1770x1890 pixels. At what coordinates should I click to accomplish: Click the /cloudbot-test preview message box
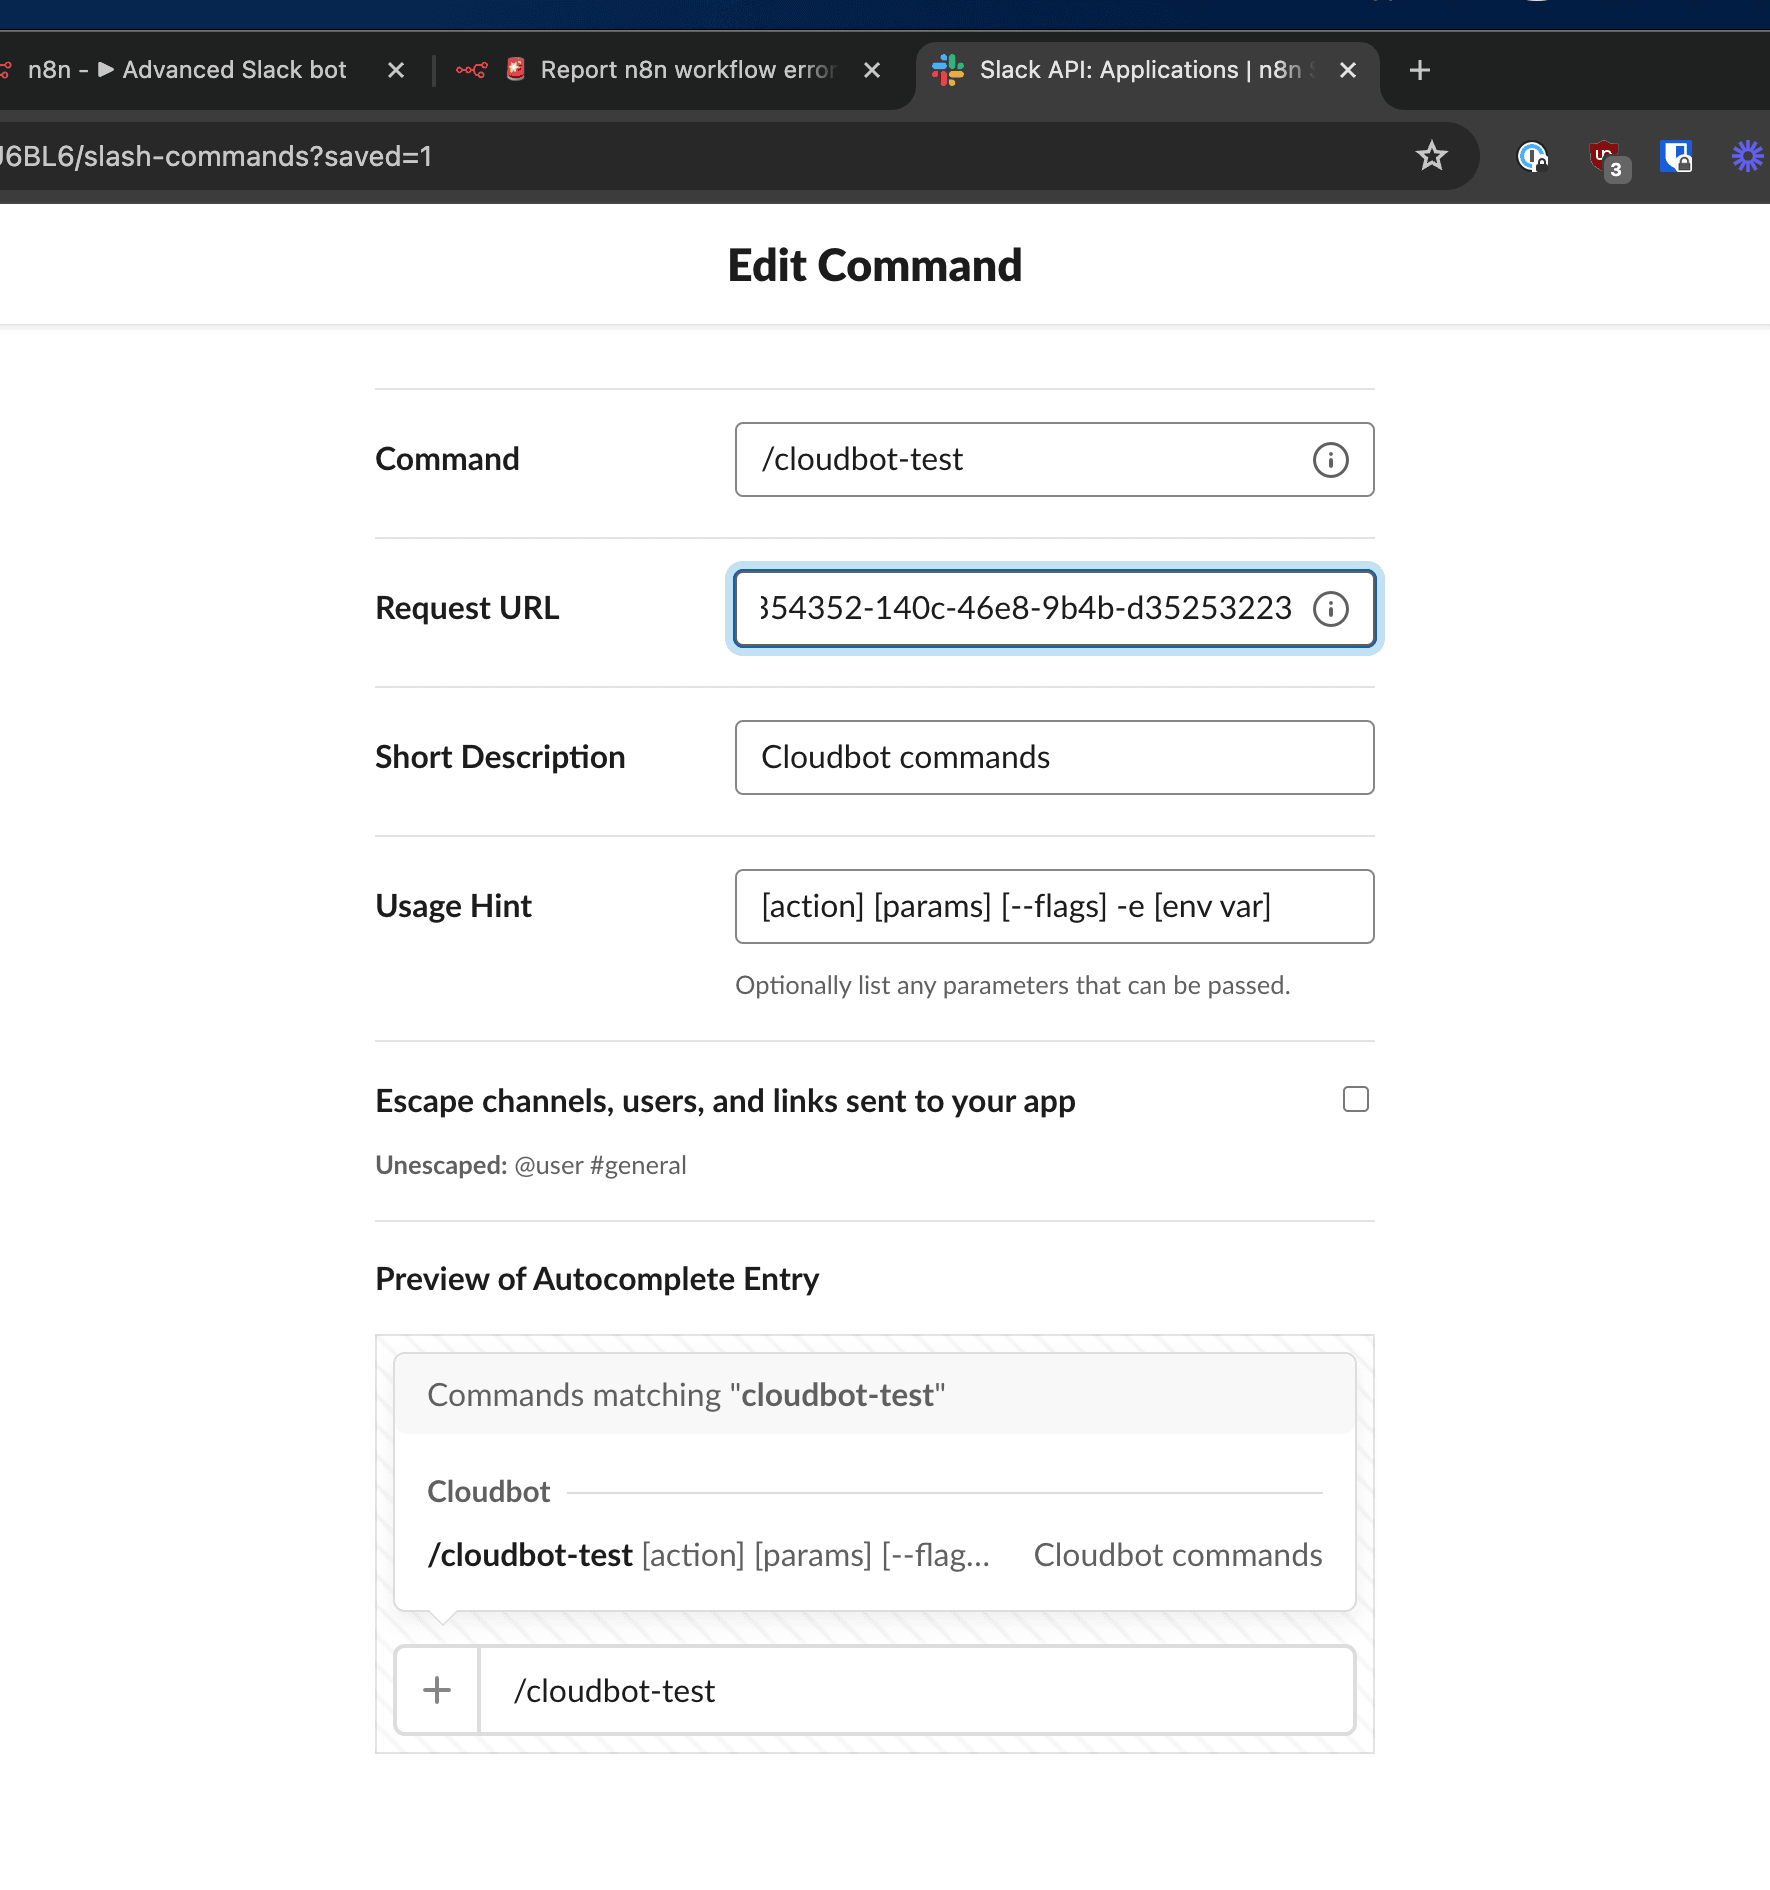(917, 1690)
